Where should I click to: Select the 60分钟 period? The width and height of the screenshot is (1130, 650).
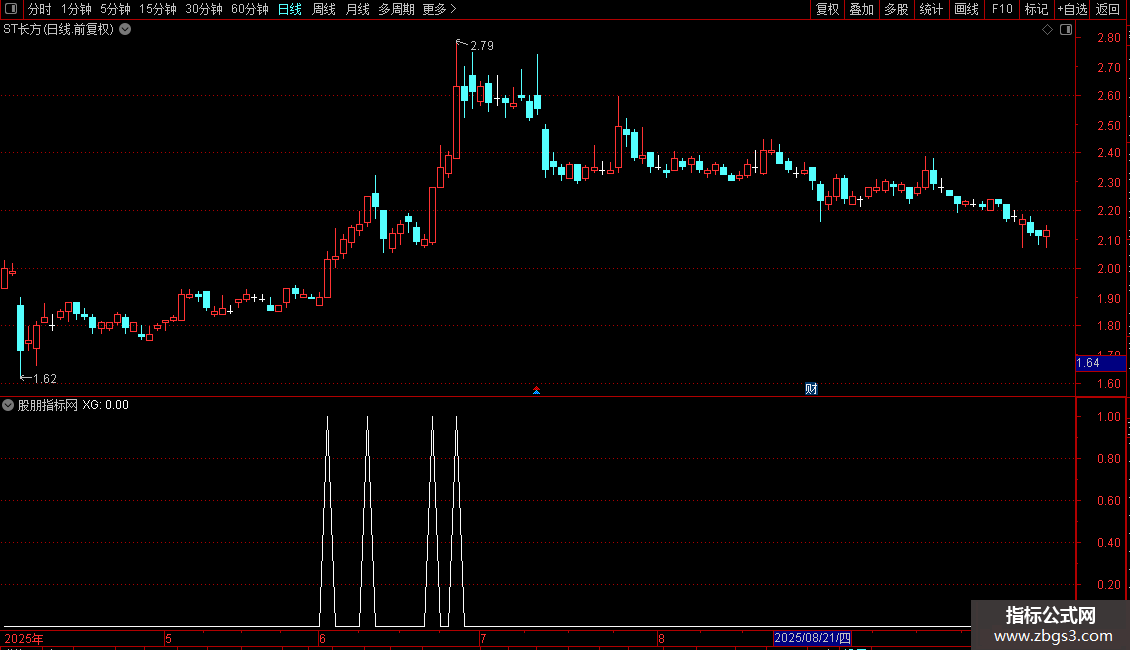click(x=250, y=9)
